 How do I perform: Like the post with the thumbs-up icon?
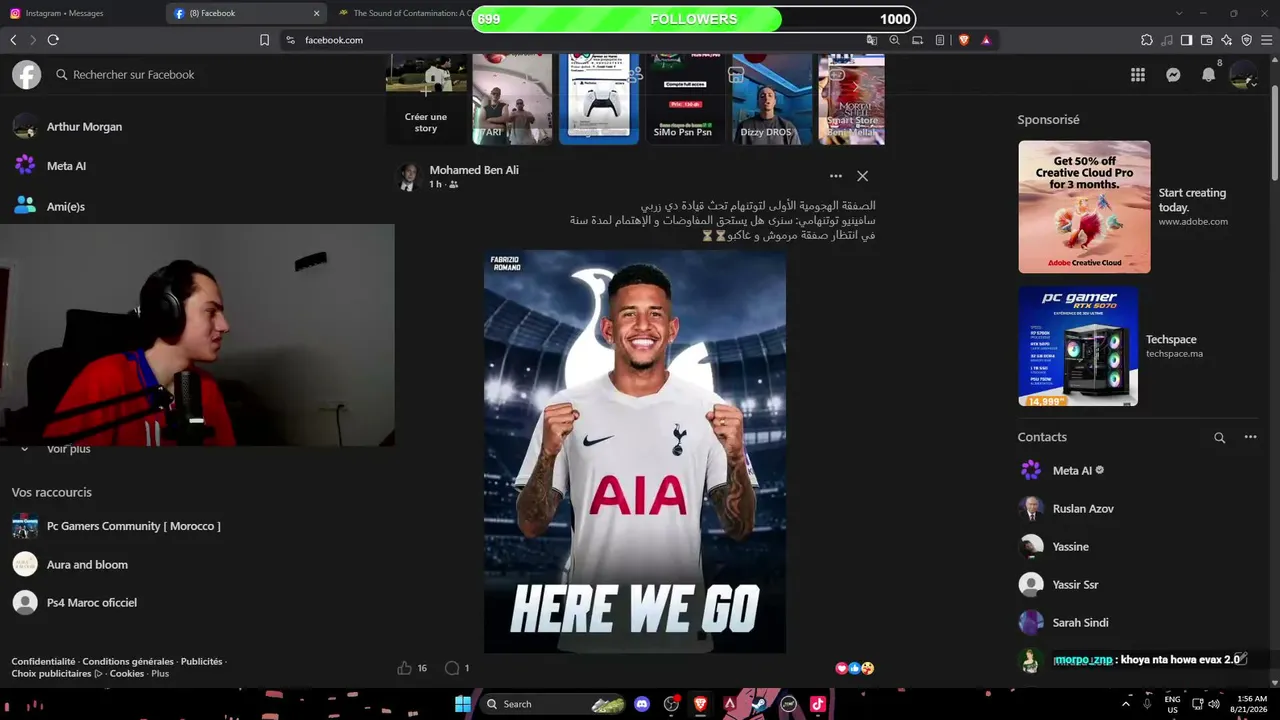[x=404, y=668]
